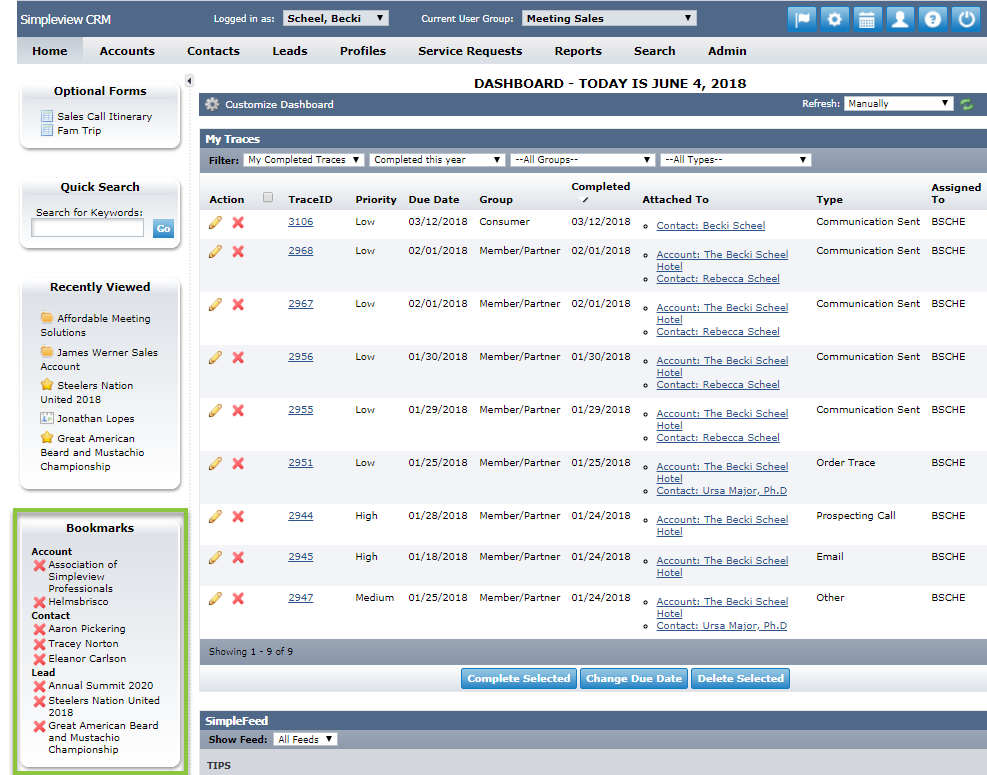Click Sales Call Itinerary form icon
Image resolution: width=987 pixels, height=775 pixels.
(47, 116)
